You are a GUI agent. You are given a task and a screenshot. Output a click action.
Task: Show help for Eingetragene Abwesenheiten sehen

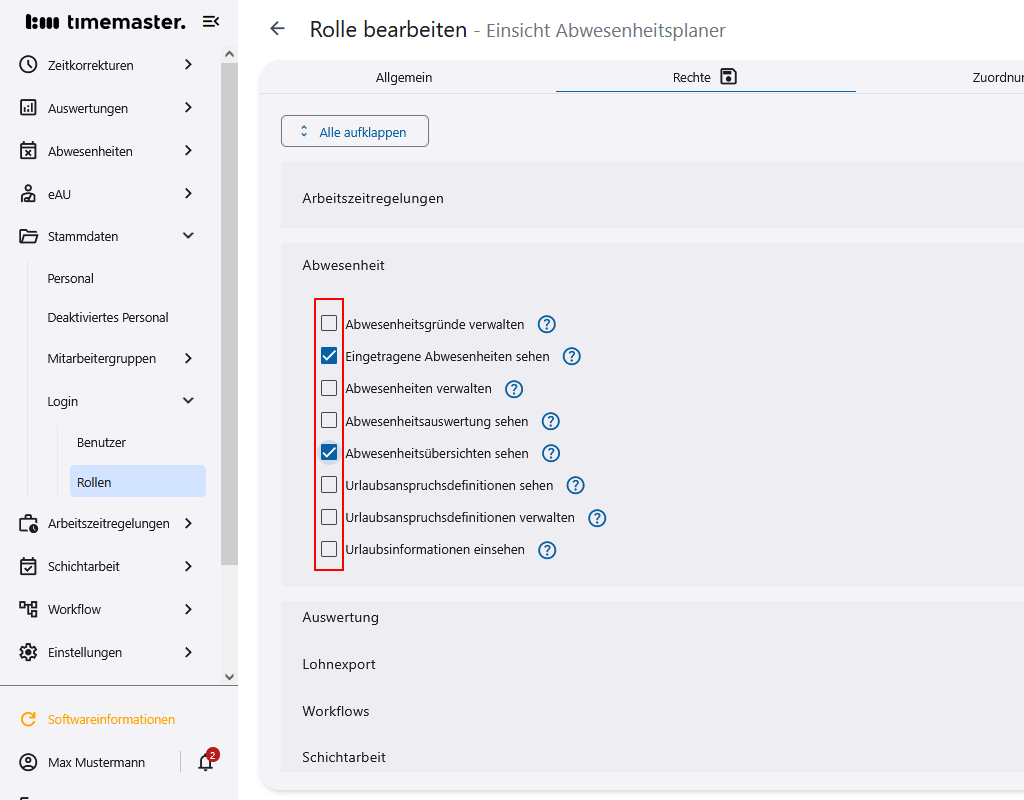(571, 356)
